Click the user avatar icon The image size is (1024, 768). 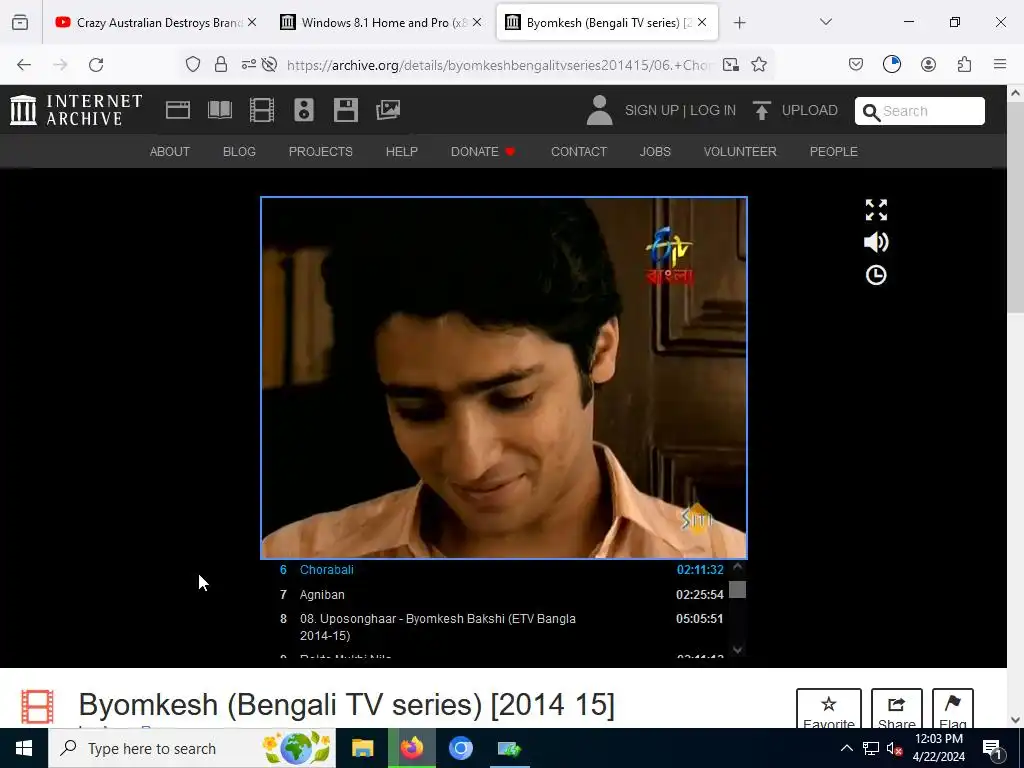click(x=599, y=110)
